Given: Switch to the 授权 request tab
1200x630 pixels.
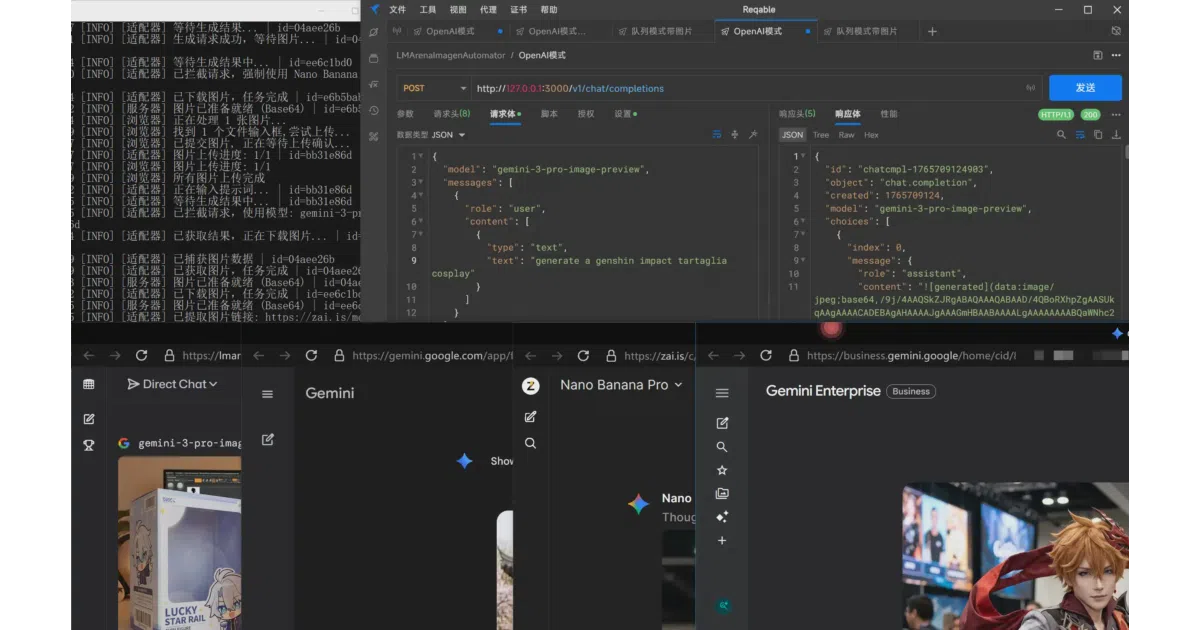Looking at the screenshot, I should (586, 114).
